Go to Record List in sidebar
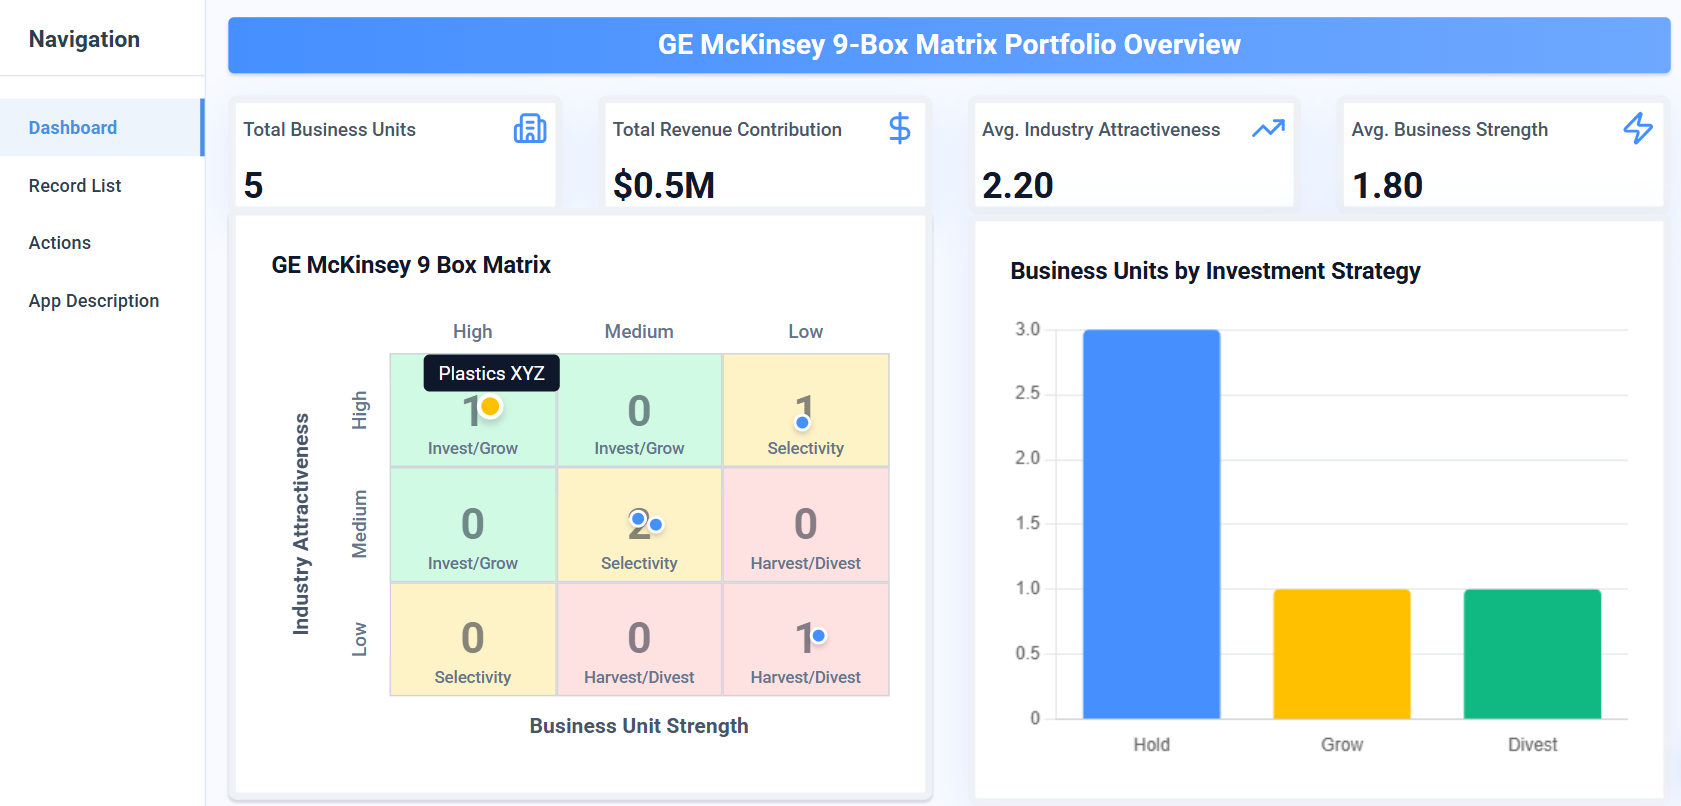 click(102, 186)
